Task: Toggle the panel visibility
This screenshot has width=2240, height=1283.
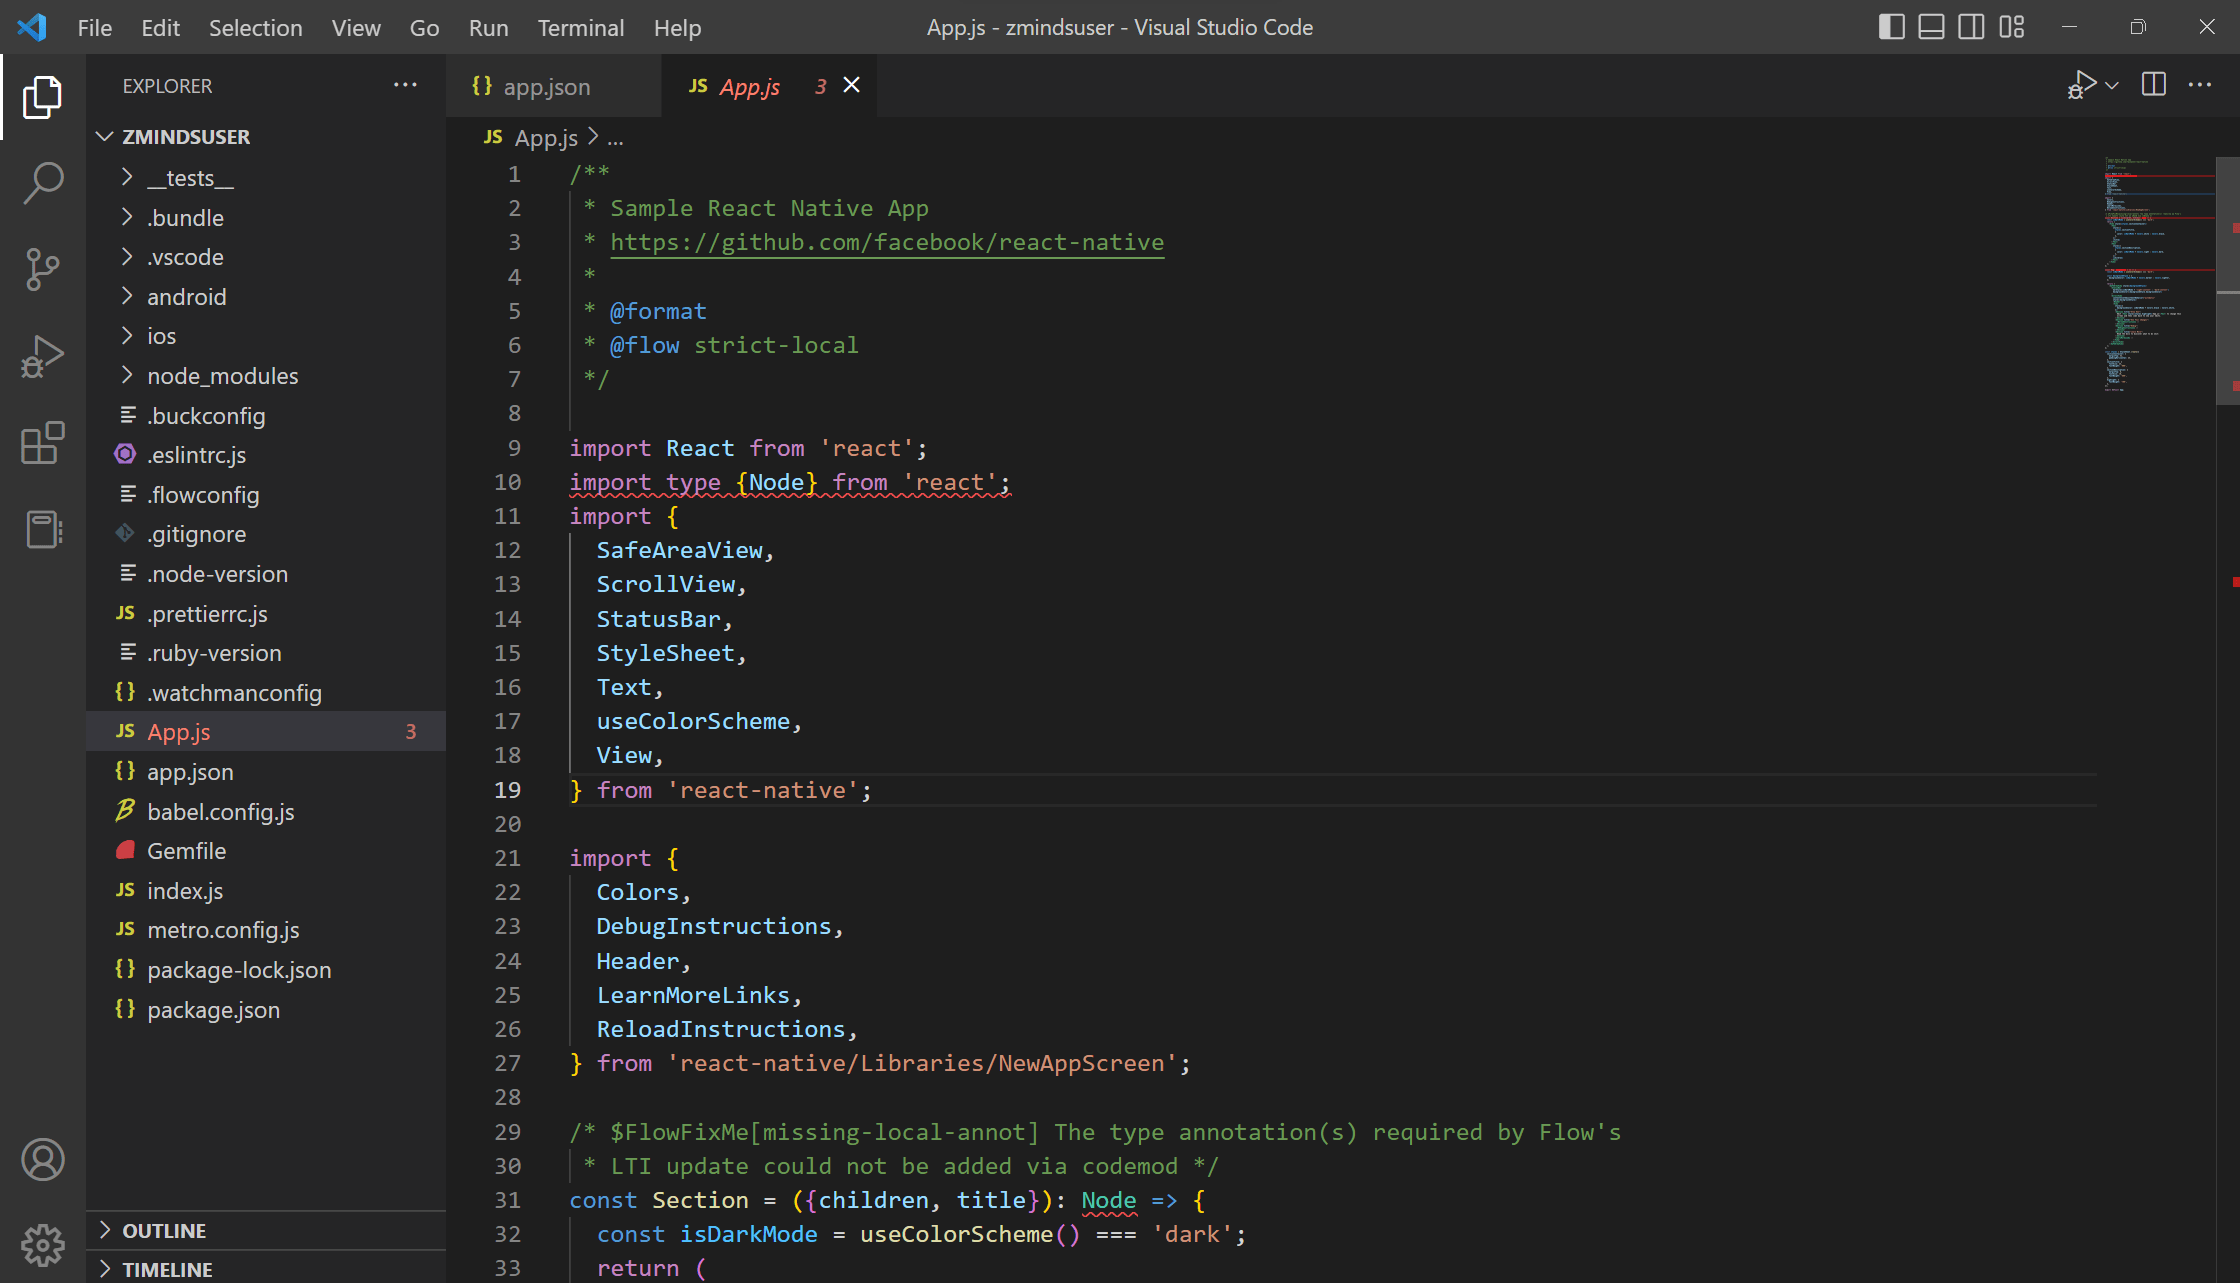Action: [1930, 27]
